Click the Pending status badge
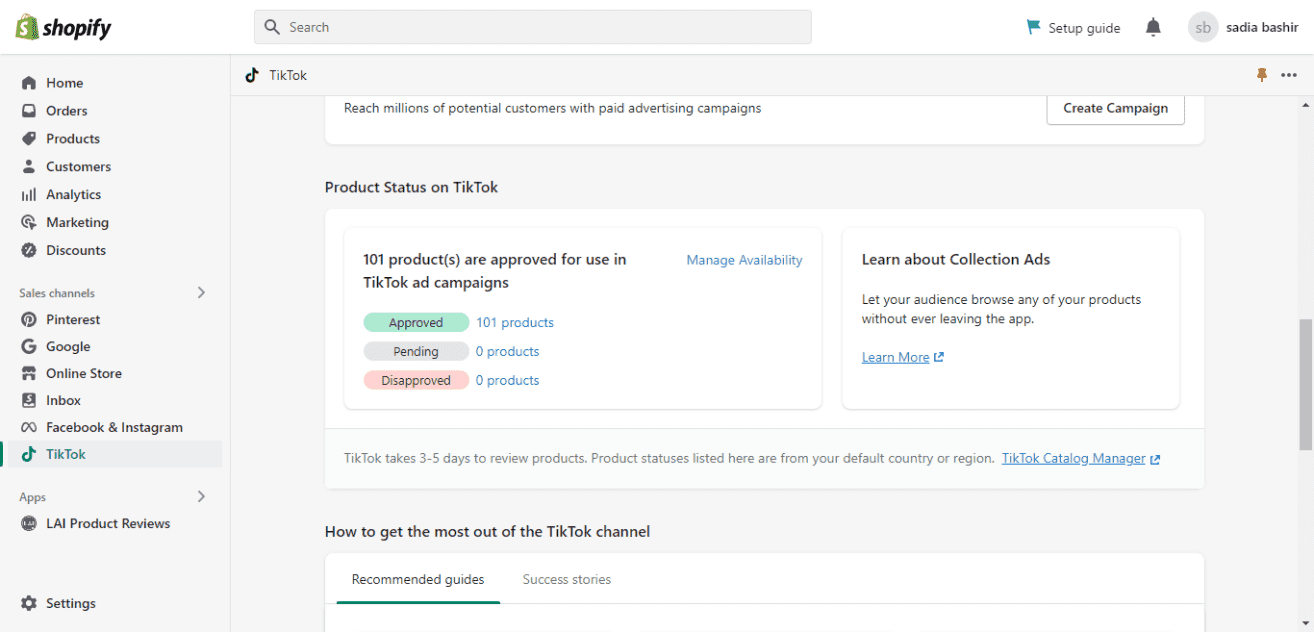 click(x=416, y=352)
